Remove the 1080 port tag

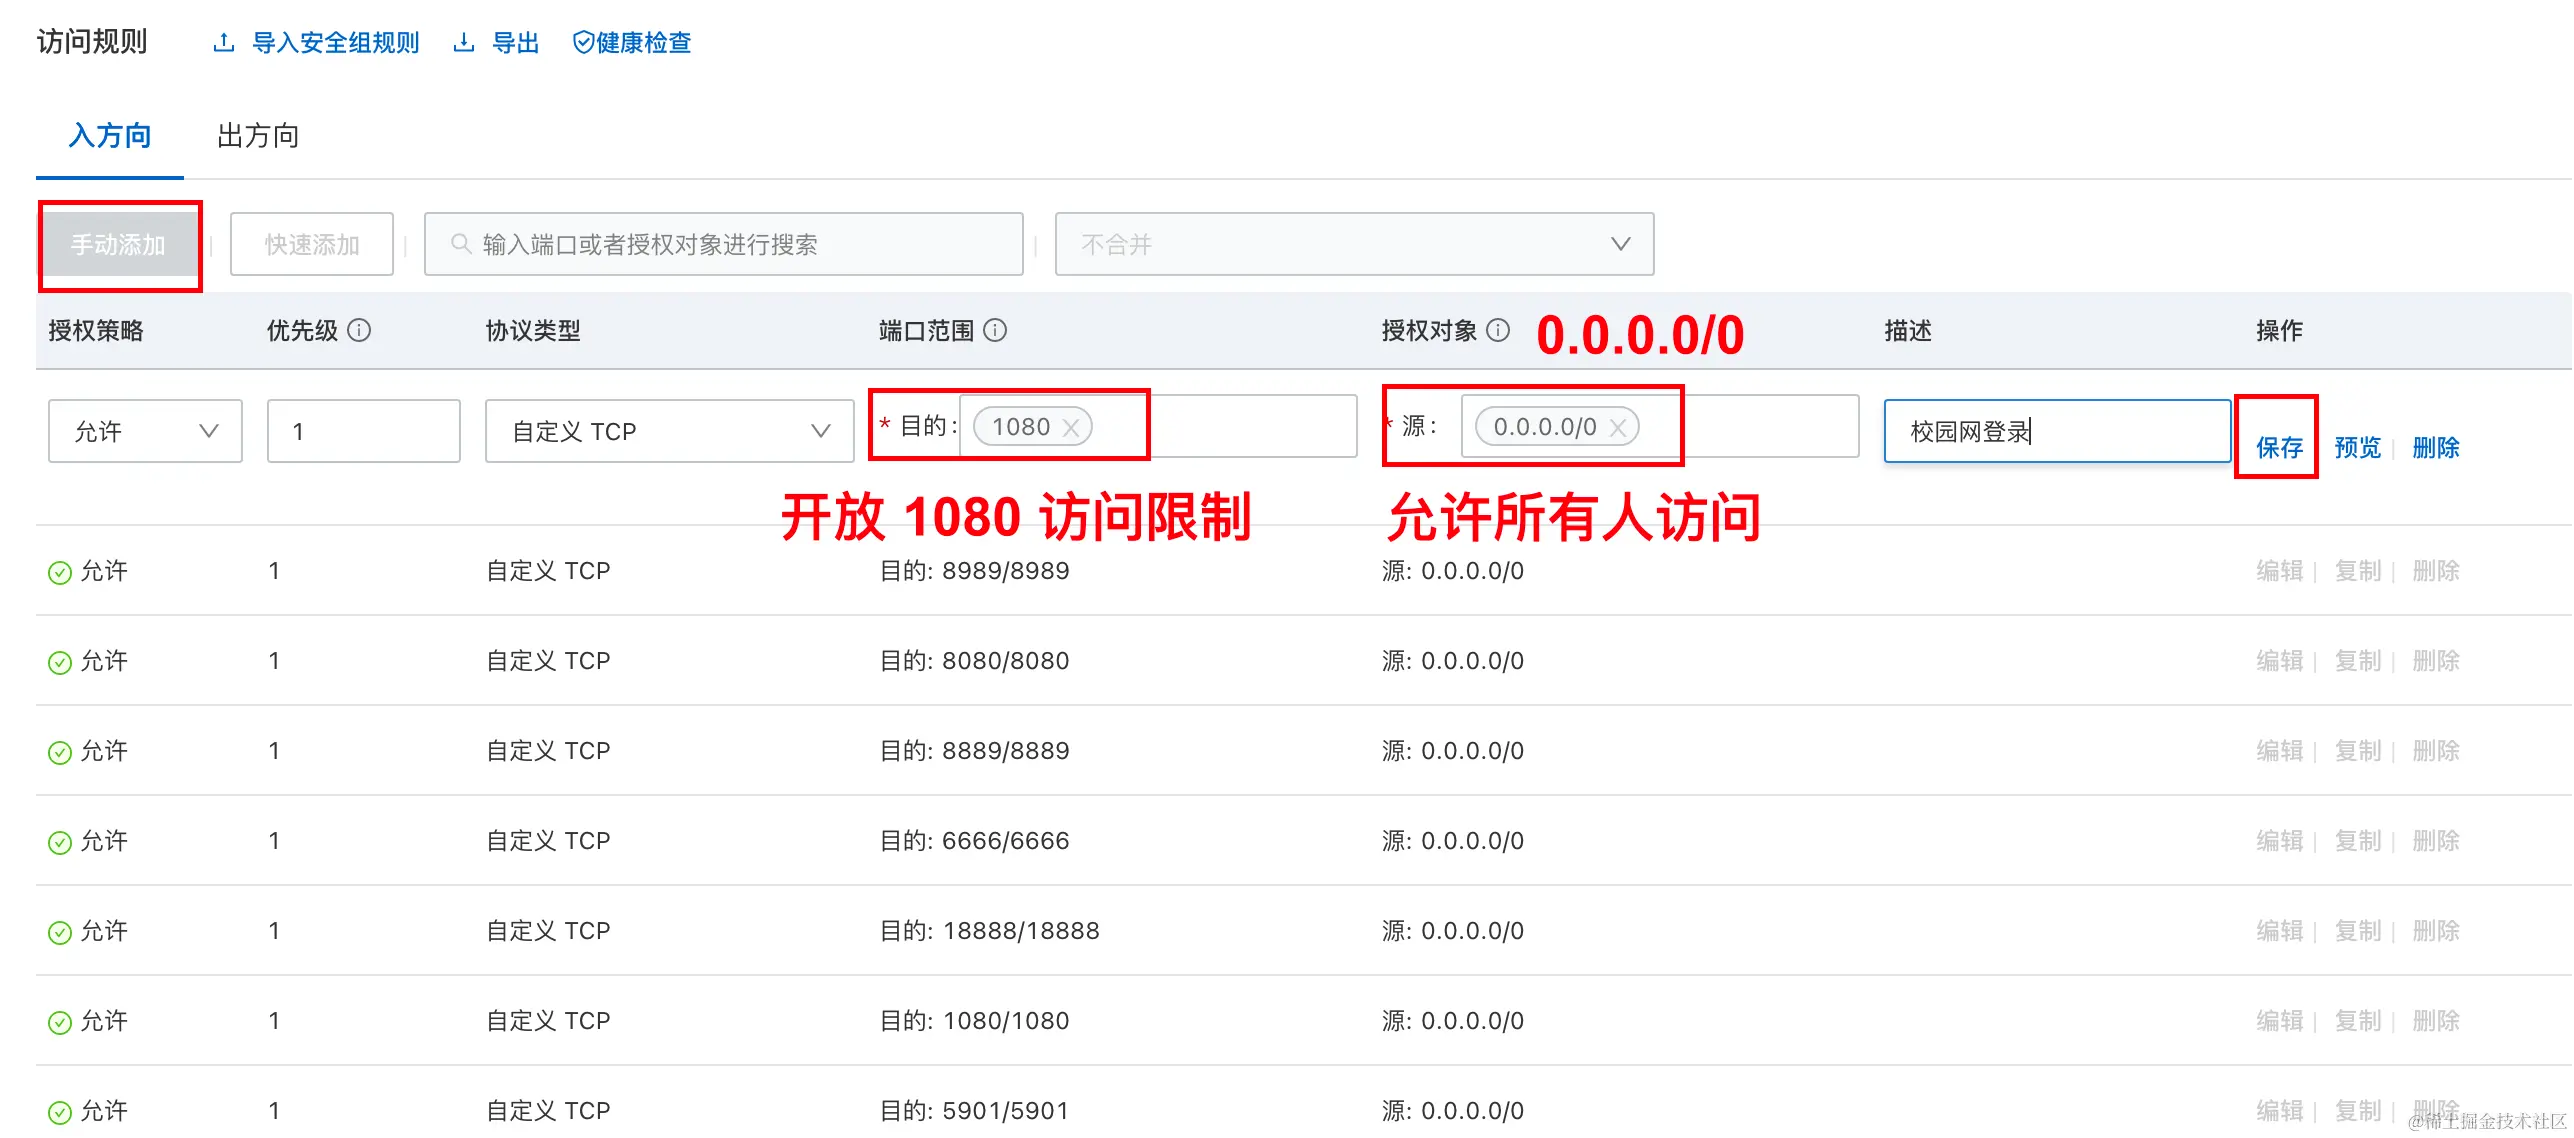[1070, 428]
